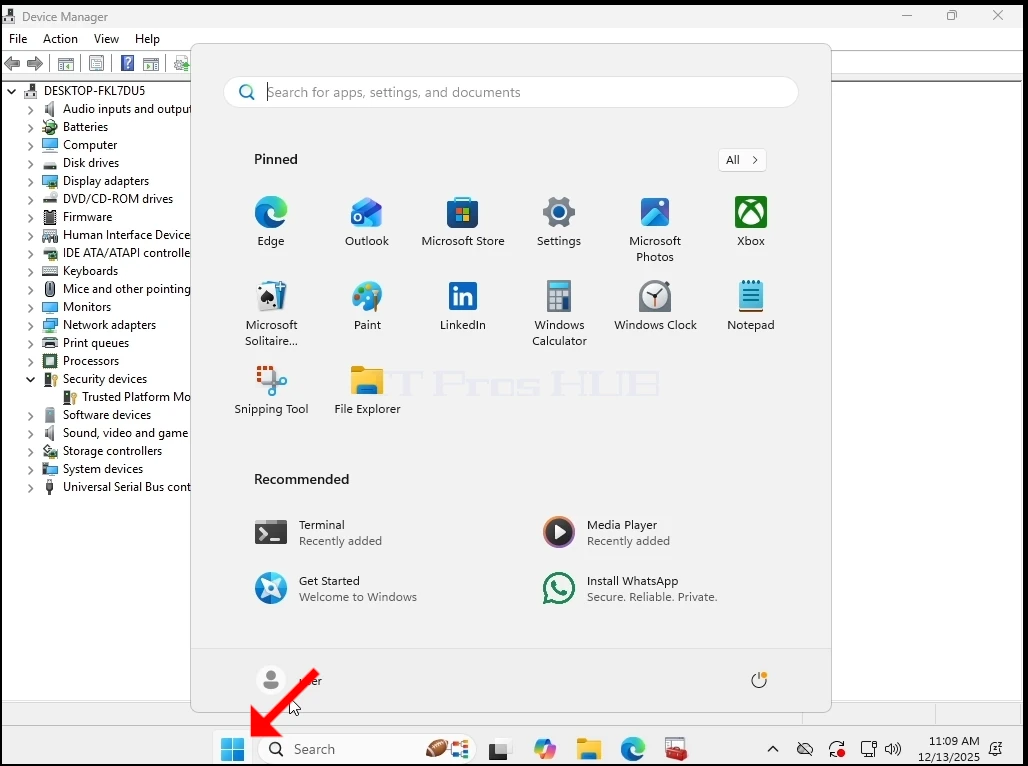Open Settings gear in pinned apps
The image size is (1028, 766).
point(559,222)
